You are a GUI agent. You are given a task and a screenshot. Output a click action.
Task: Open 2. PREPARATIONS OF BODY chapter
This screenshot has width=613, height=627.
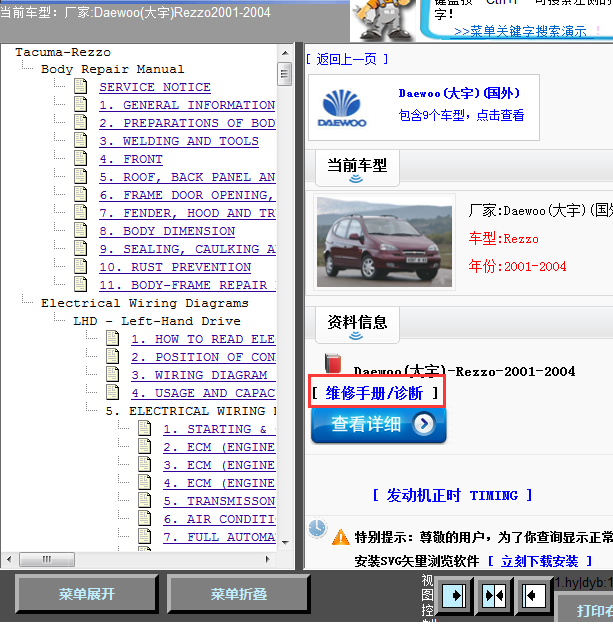point(187,123)
